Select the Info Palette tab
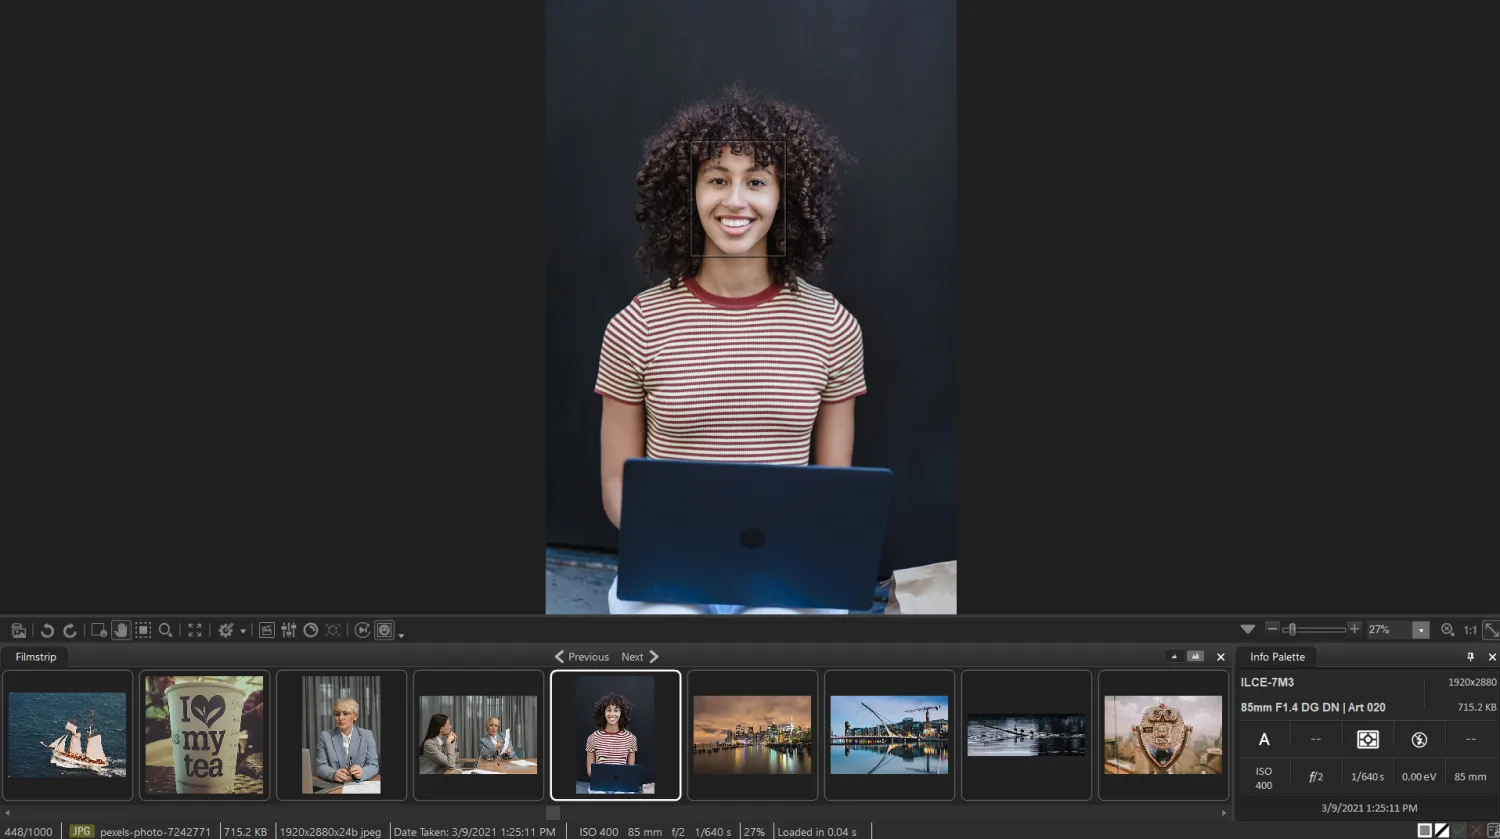1500x839 pixels. click(x=1277, y=657)
